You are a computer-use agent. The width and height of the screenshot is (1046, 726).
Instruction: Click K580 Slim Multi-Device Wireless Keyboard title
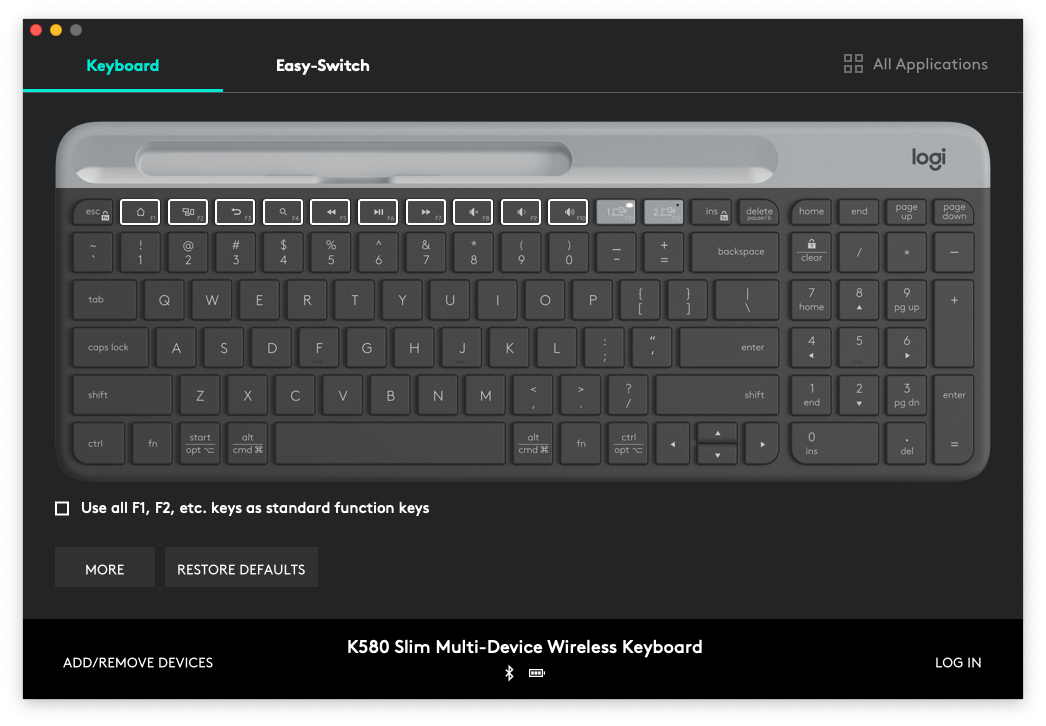click(524, 647)
